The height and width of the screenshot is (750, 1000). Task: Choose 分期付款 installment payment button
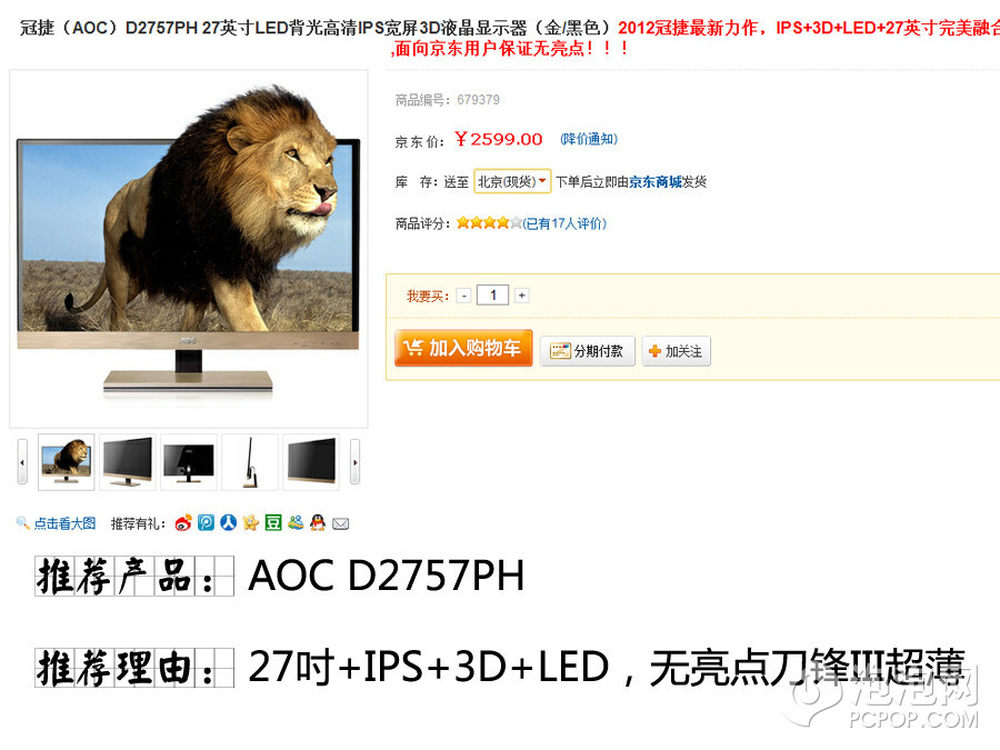coord(587,351)
